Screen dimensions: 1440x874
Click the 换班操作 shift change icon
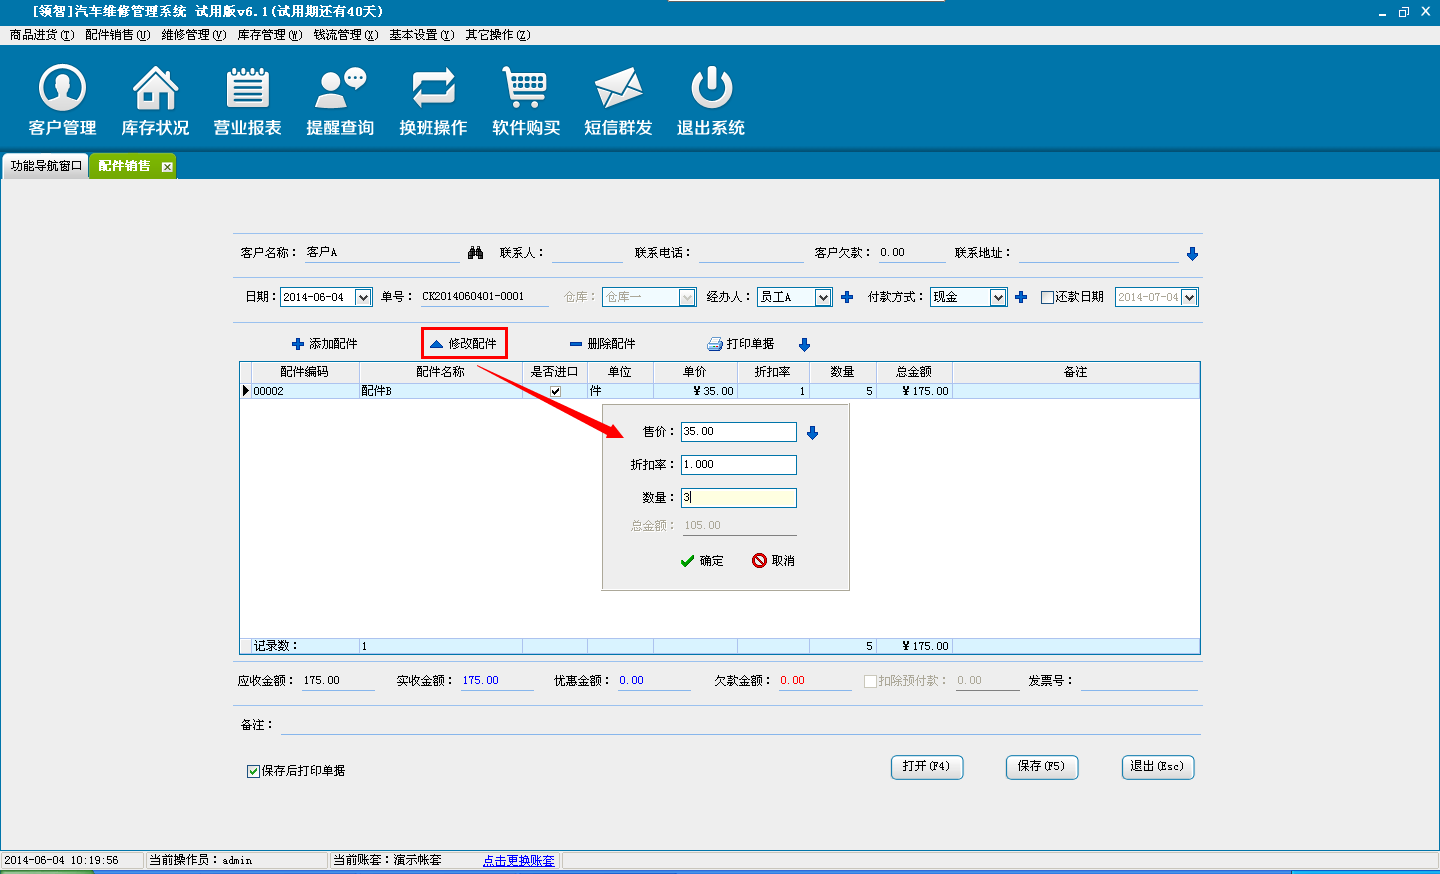click(x=433, y=89)
